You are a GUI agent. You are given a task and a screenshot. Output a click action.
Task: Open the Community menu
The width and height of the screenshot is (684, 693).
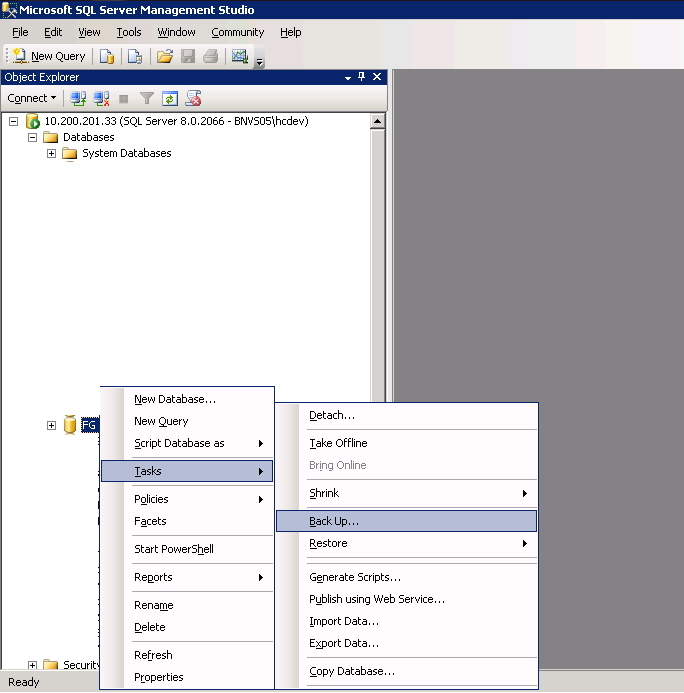click(x=237, y=32)
